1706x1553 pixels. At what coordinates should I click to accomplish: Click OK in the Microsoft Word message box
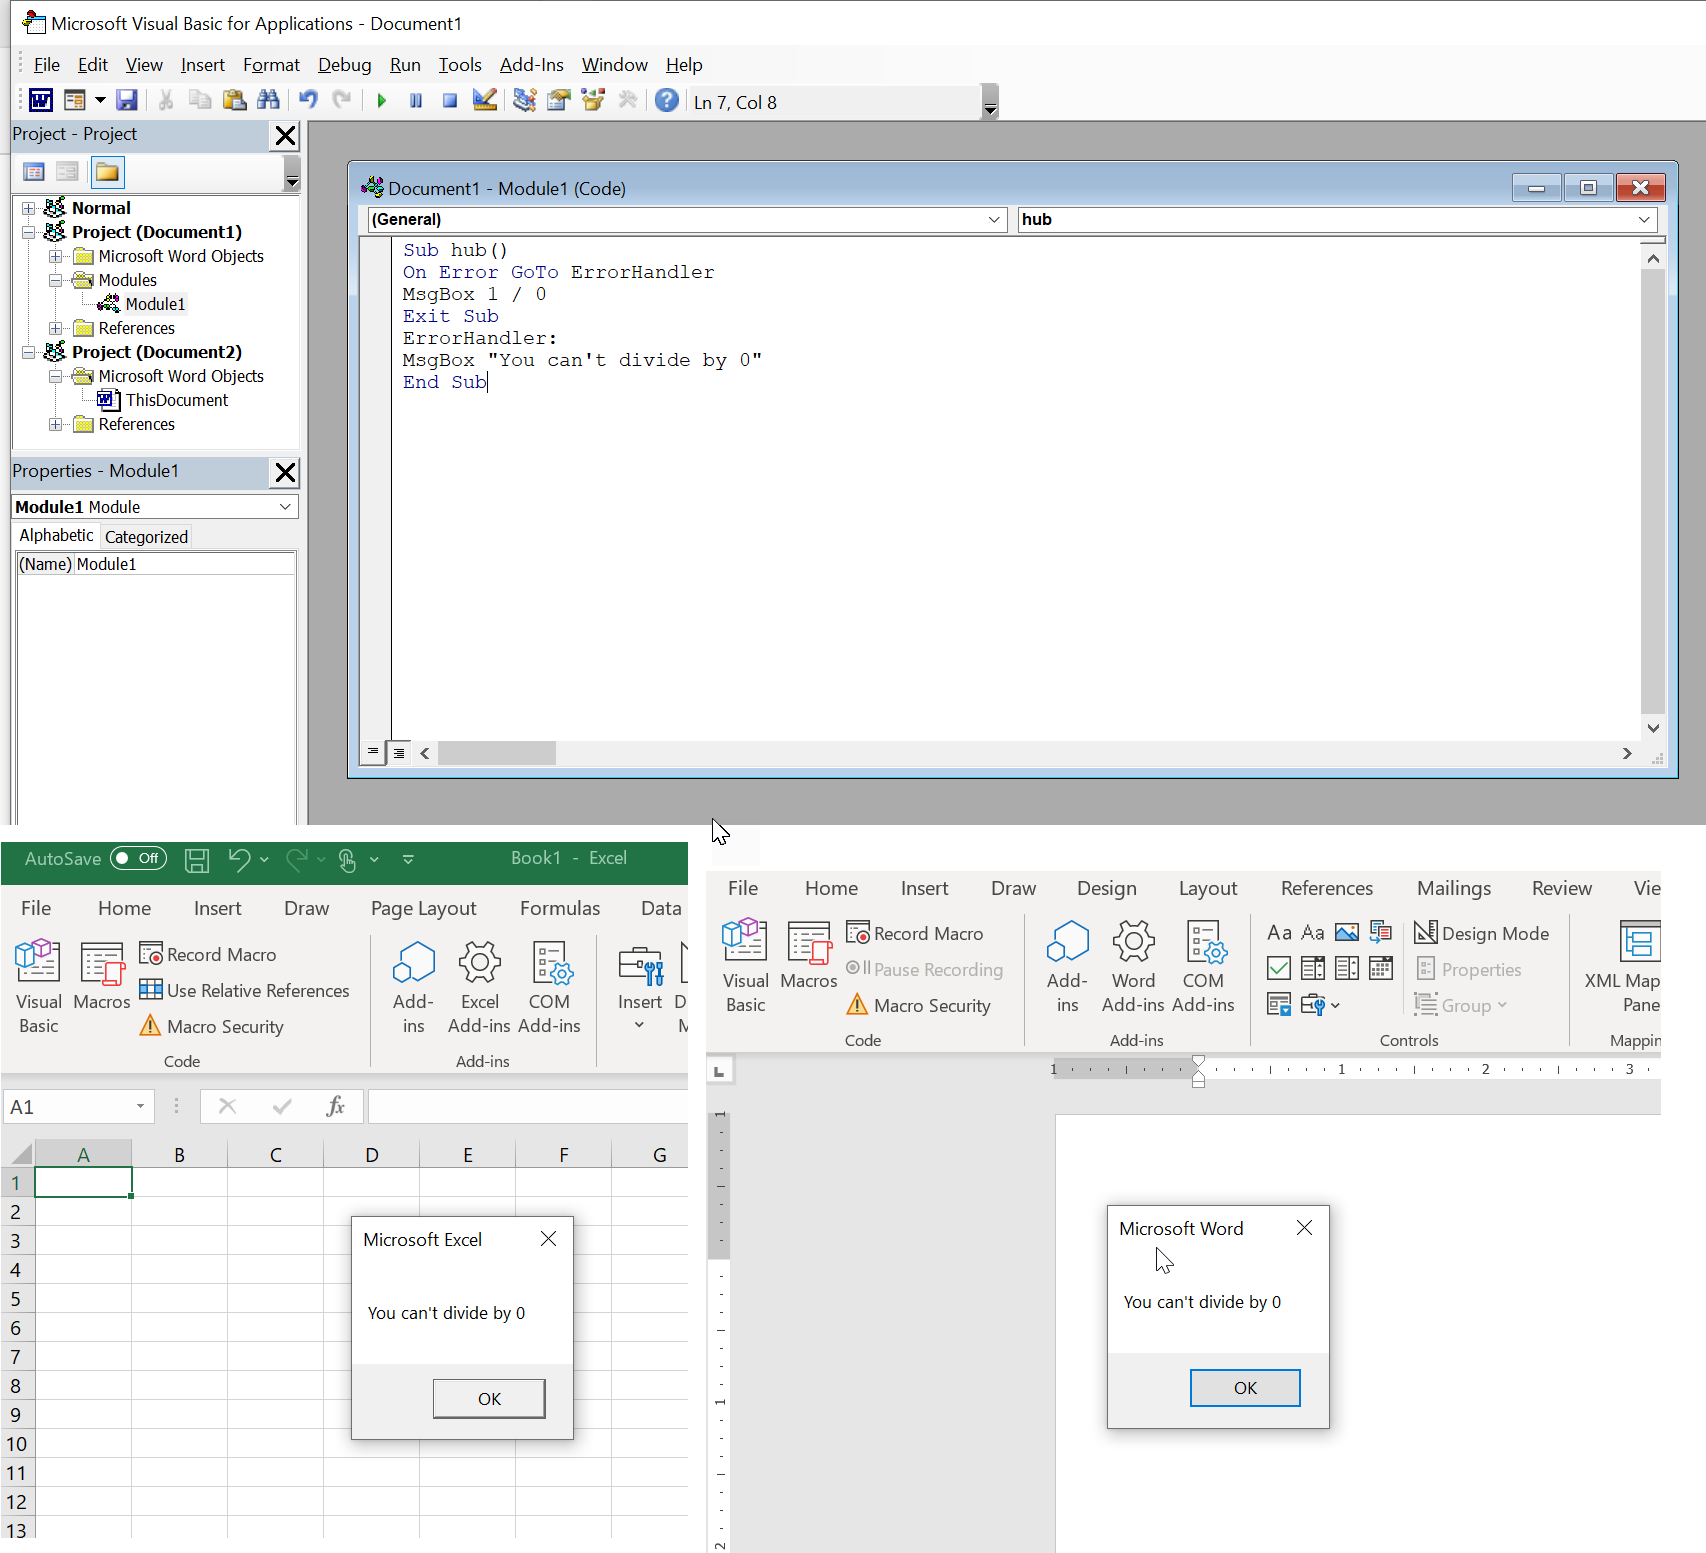[1245, 1387]
